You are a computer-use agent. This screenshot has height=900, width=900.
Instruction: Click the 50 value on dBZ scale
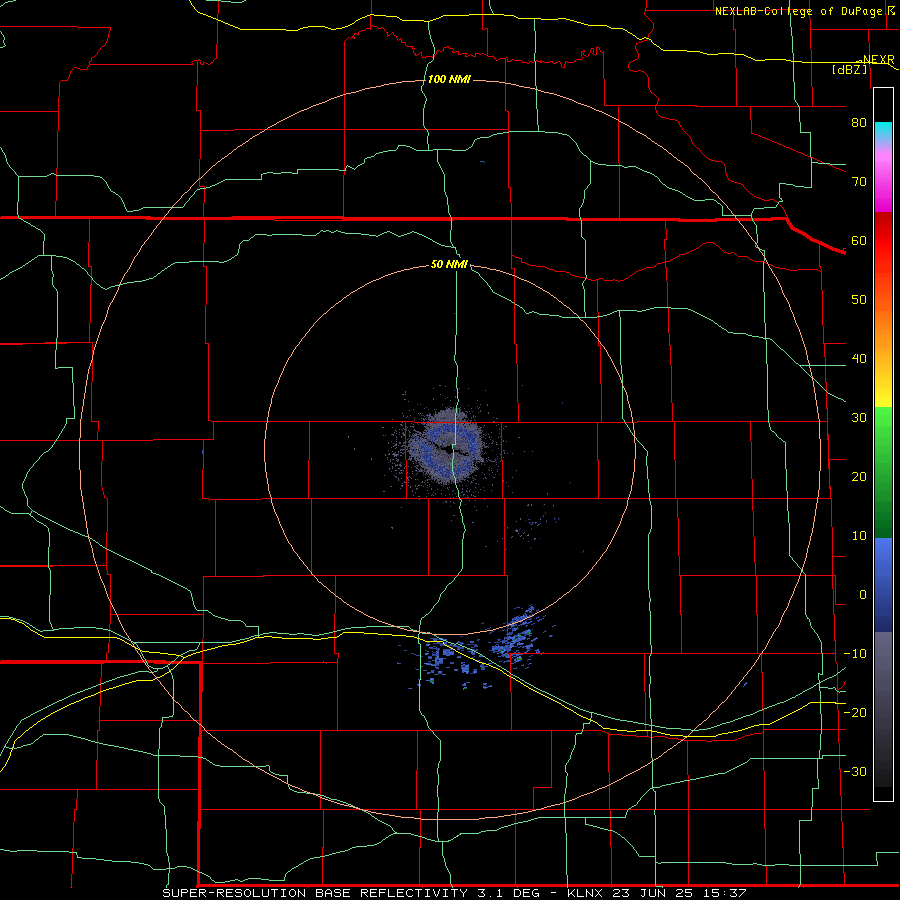(859, 300)
